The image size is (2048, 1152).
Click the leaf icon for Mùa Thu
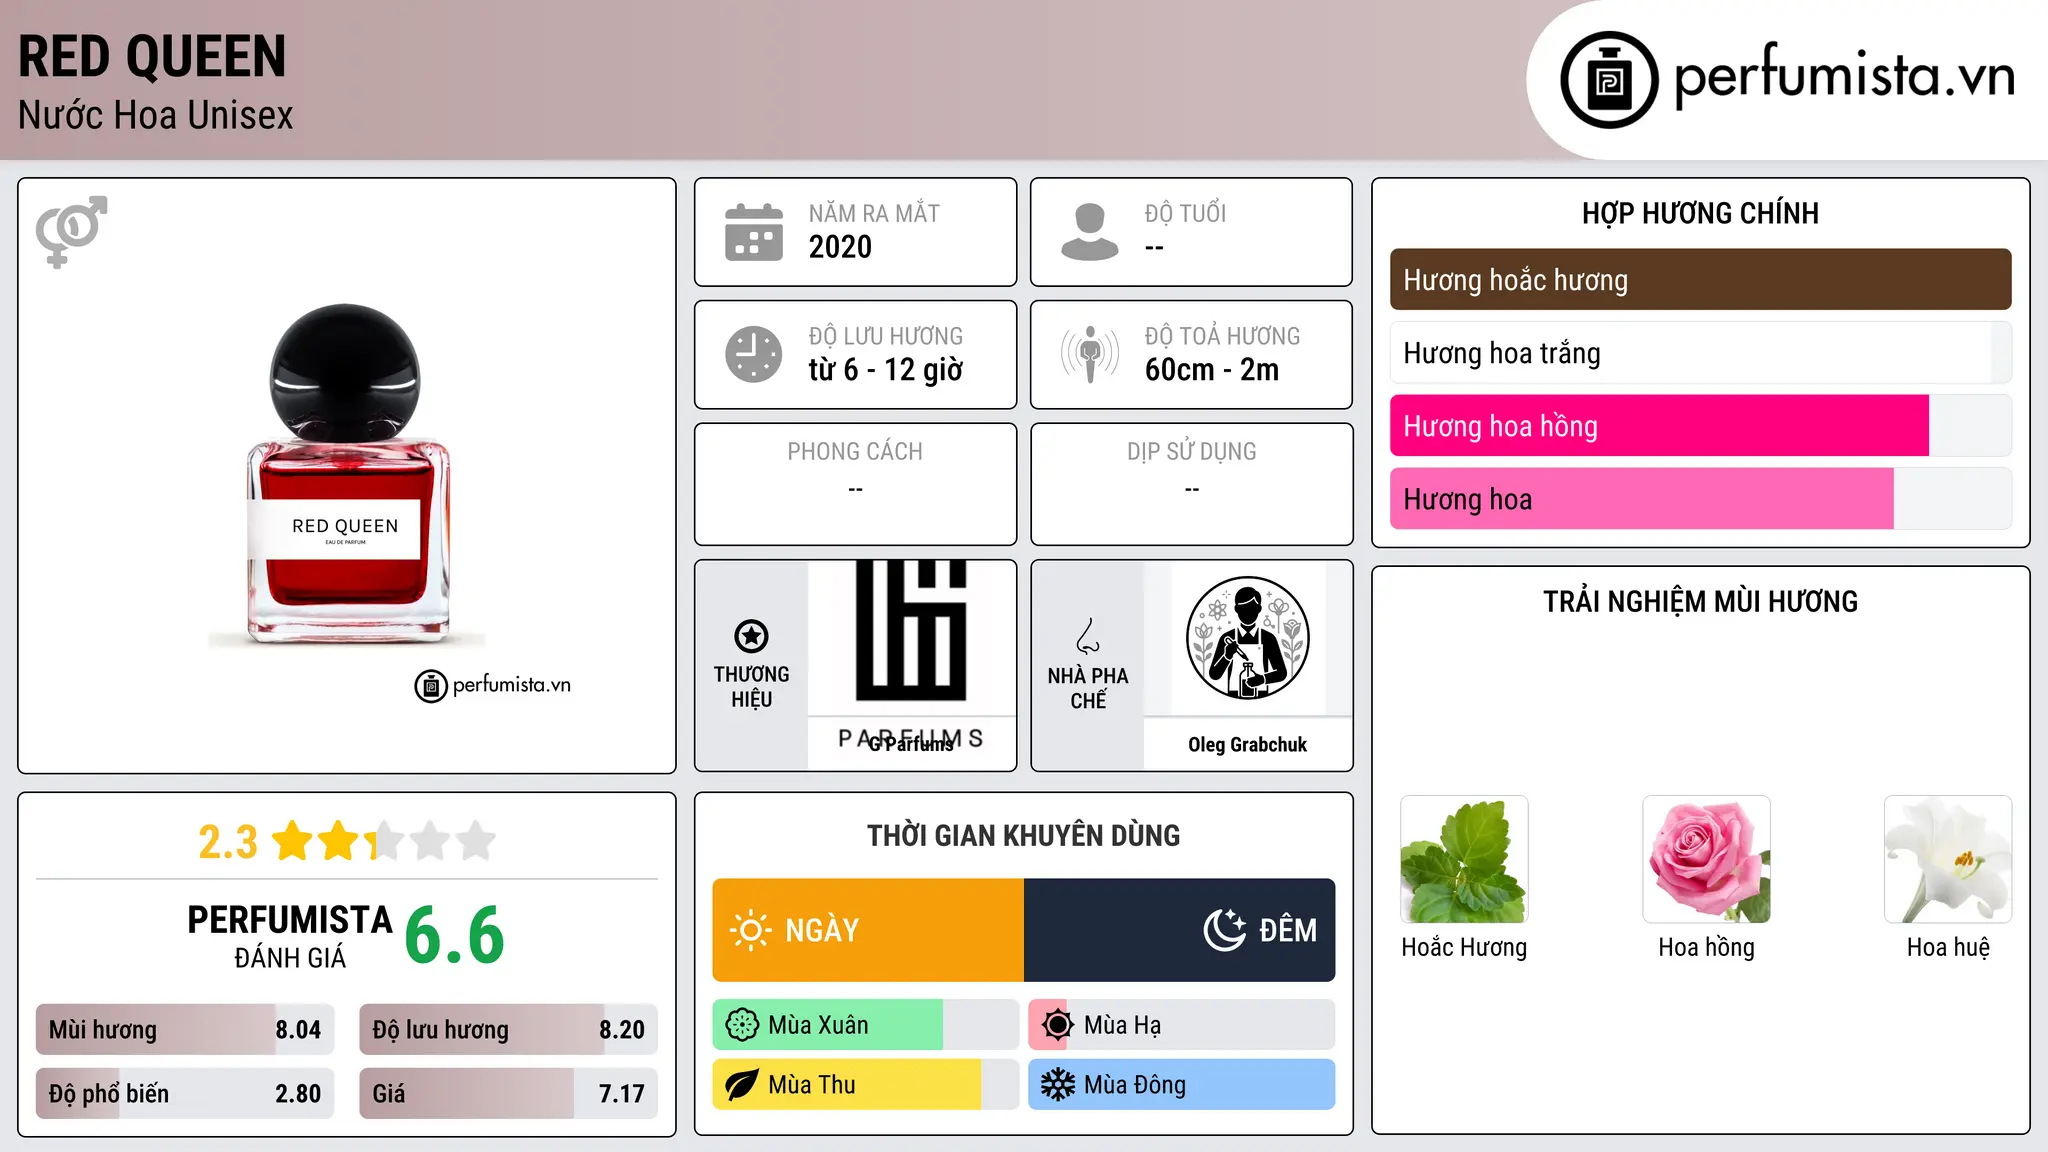742,1085
